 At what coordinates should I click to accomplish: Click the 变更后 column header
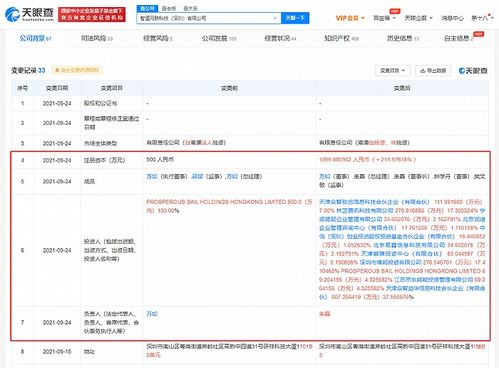point(402,88)
